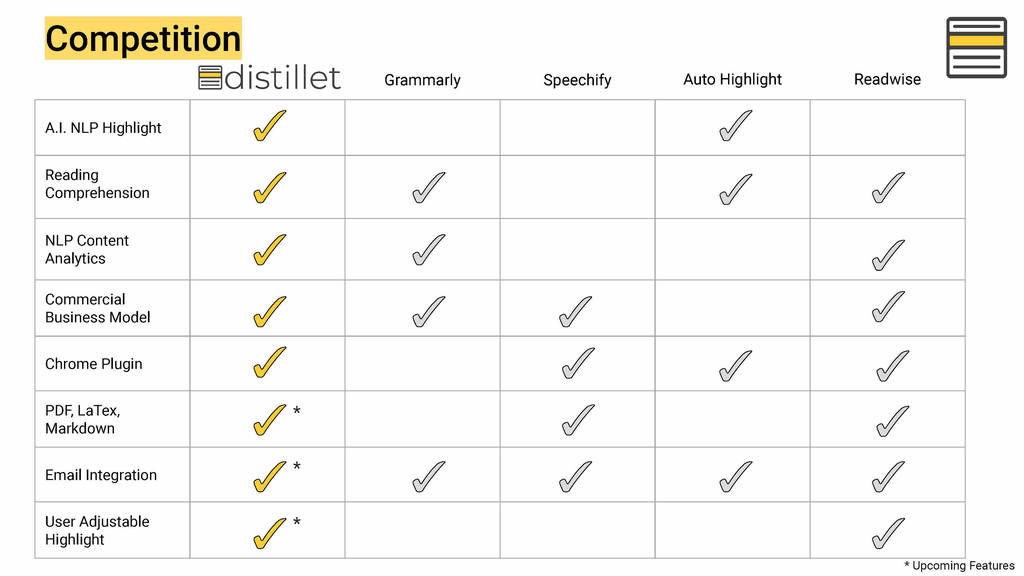Click distillet's yellow checkmark for A.I. NLP Highlight
1024x576 pixels.
[x=268, y=127]
